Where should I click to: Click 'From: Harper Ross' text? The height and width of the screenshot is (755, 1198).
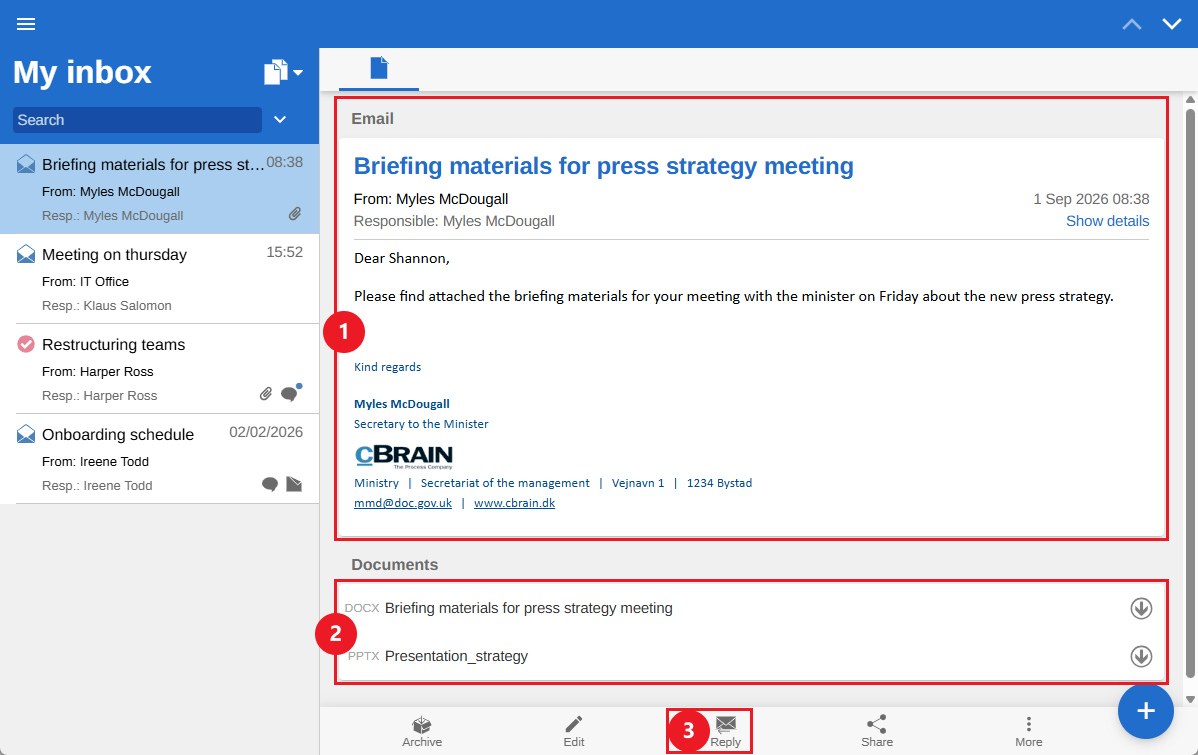tap(98, 371)
